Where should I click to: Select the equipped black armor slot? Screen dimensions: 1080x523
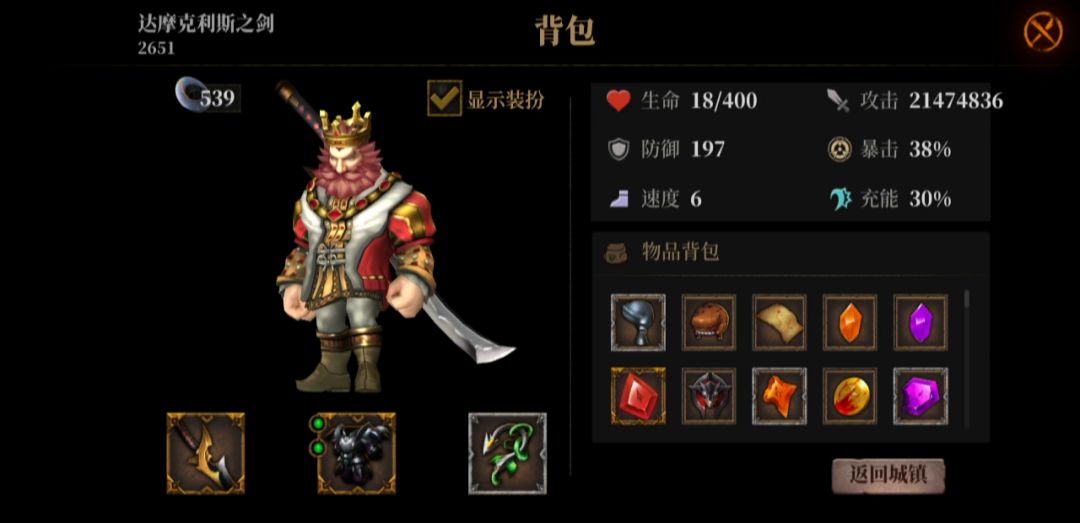pyautogui.click(x=356, y=453)
